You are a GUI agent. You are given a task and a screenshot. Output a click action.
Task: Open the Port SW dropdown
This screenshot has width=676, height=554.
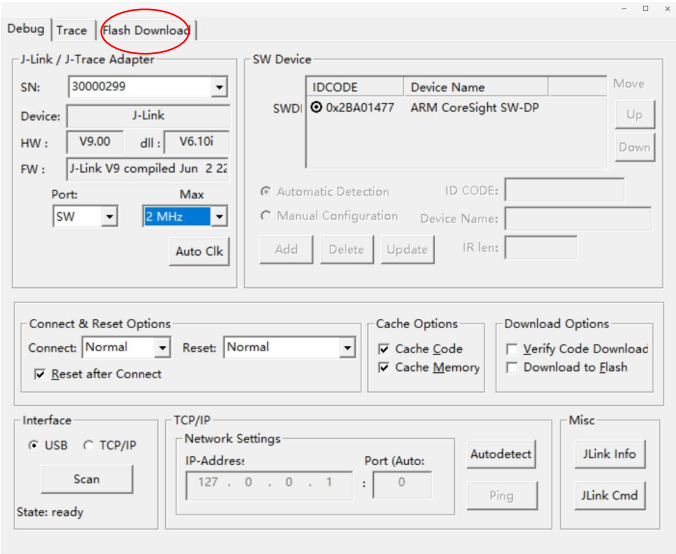coord(109,216)
